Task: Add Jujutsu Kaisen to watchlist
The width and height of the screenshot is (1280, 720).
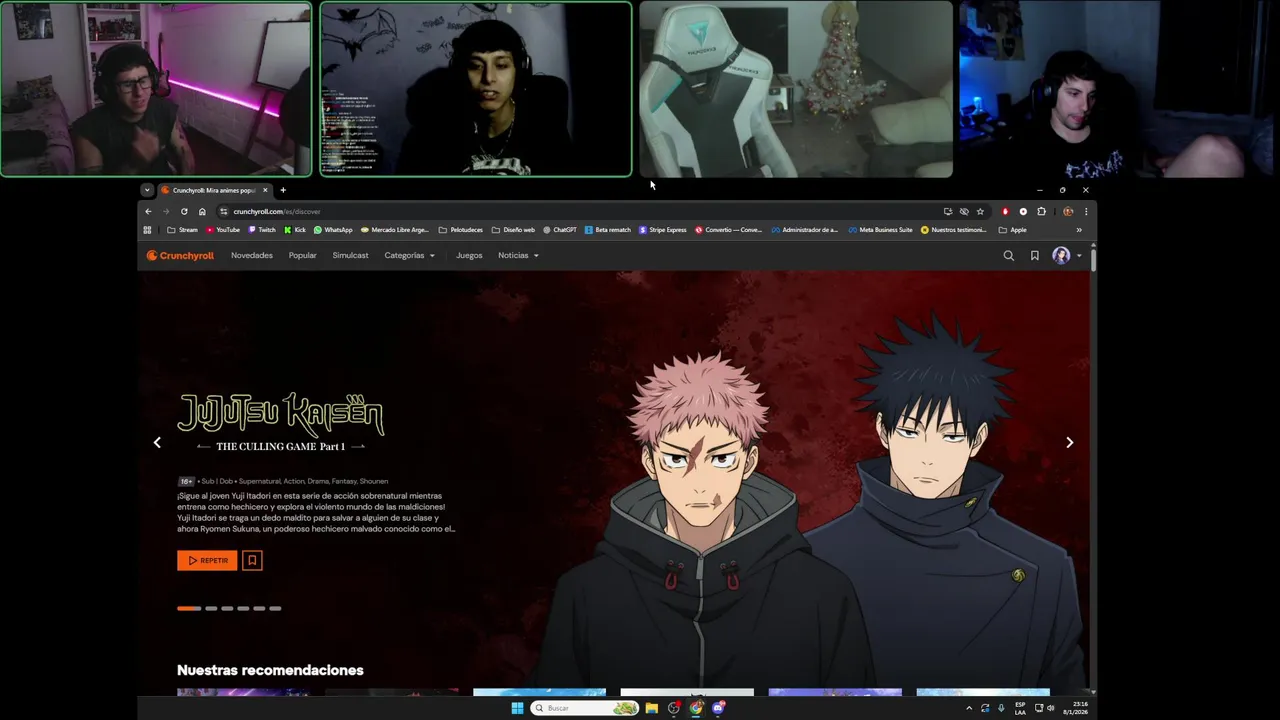Action: [252, 561]
